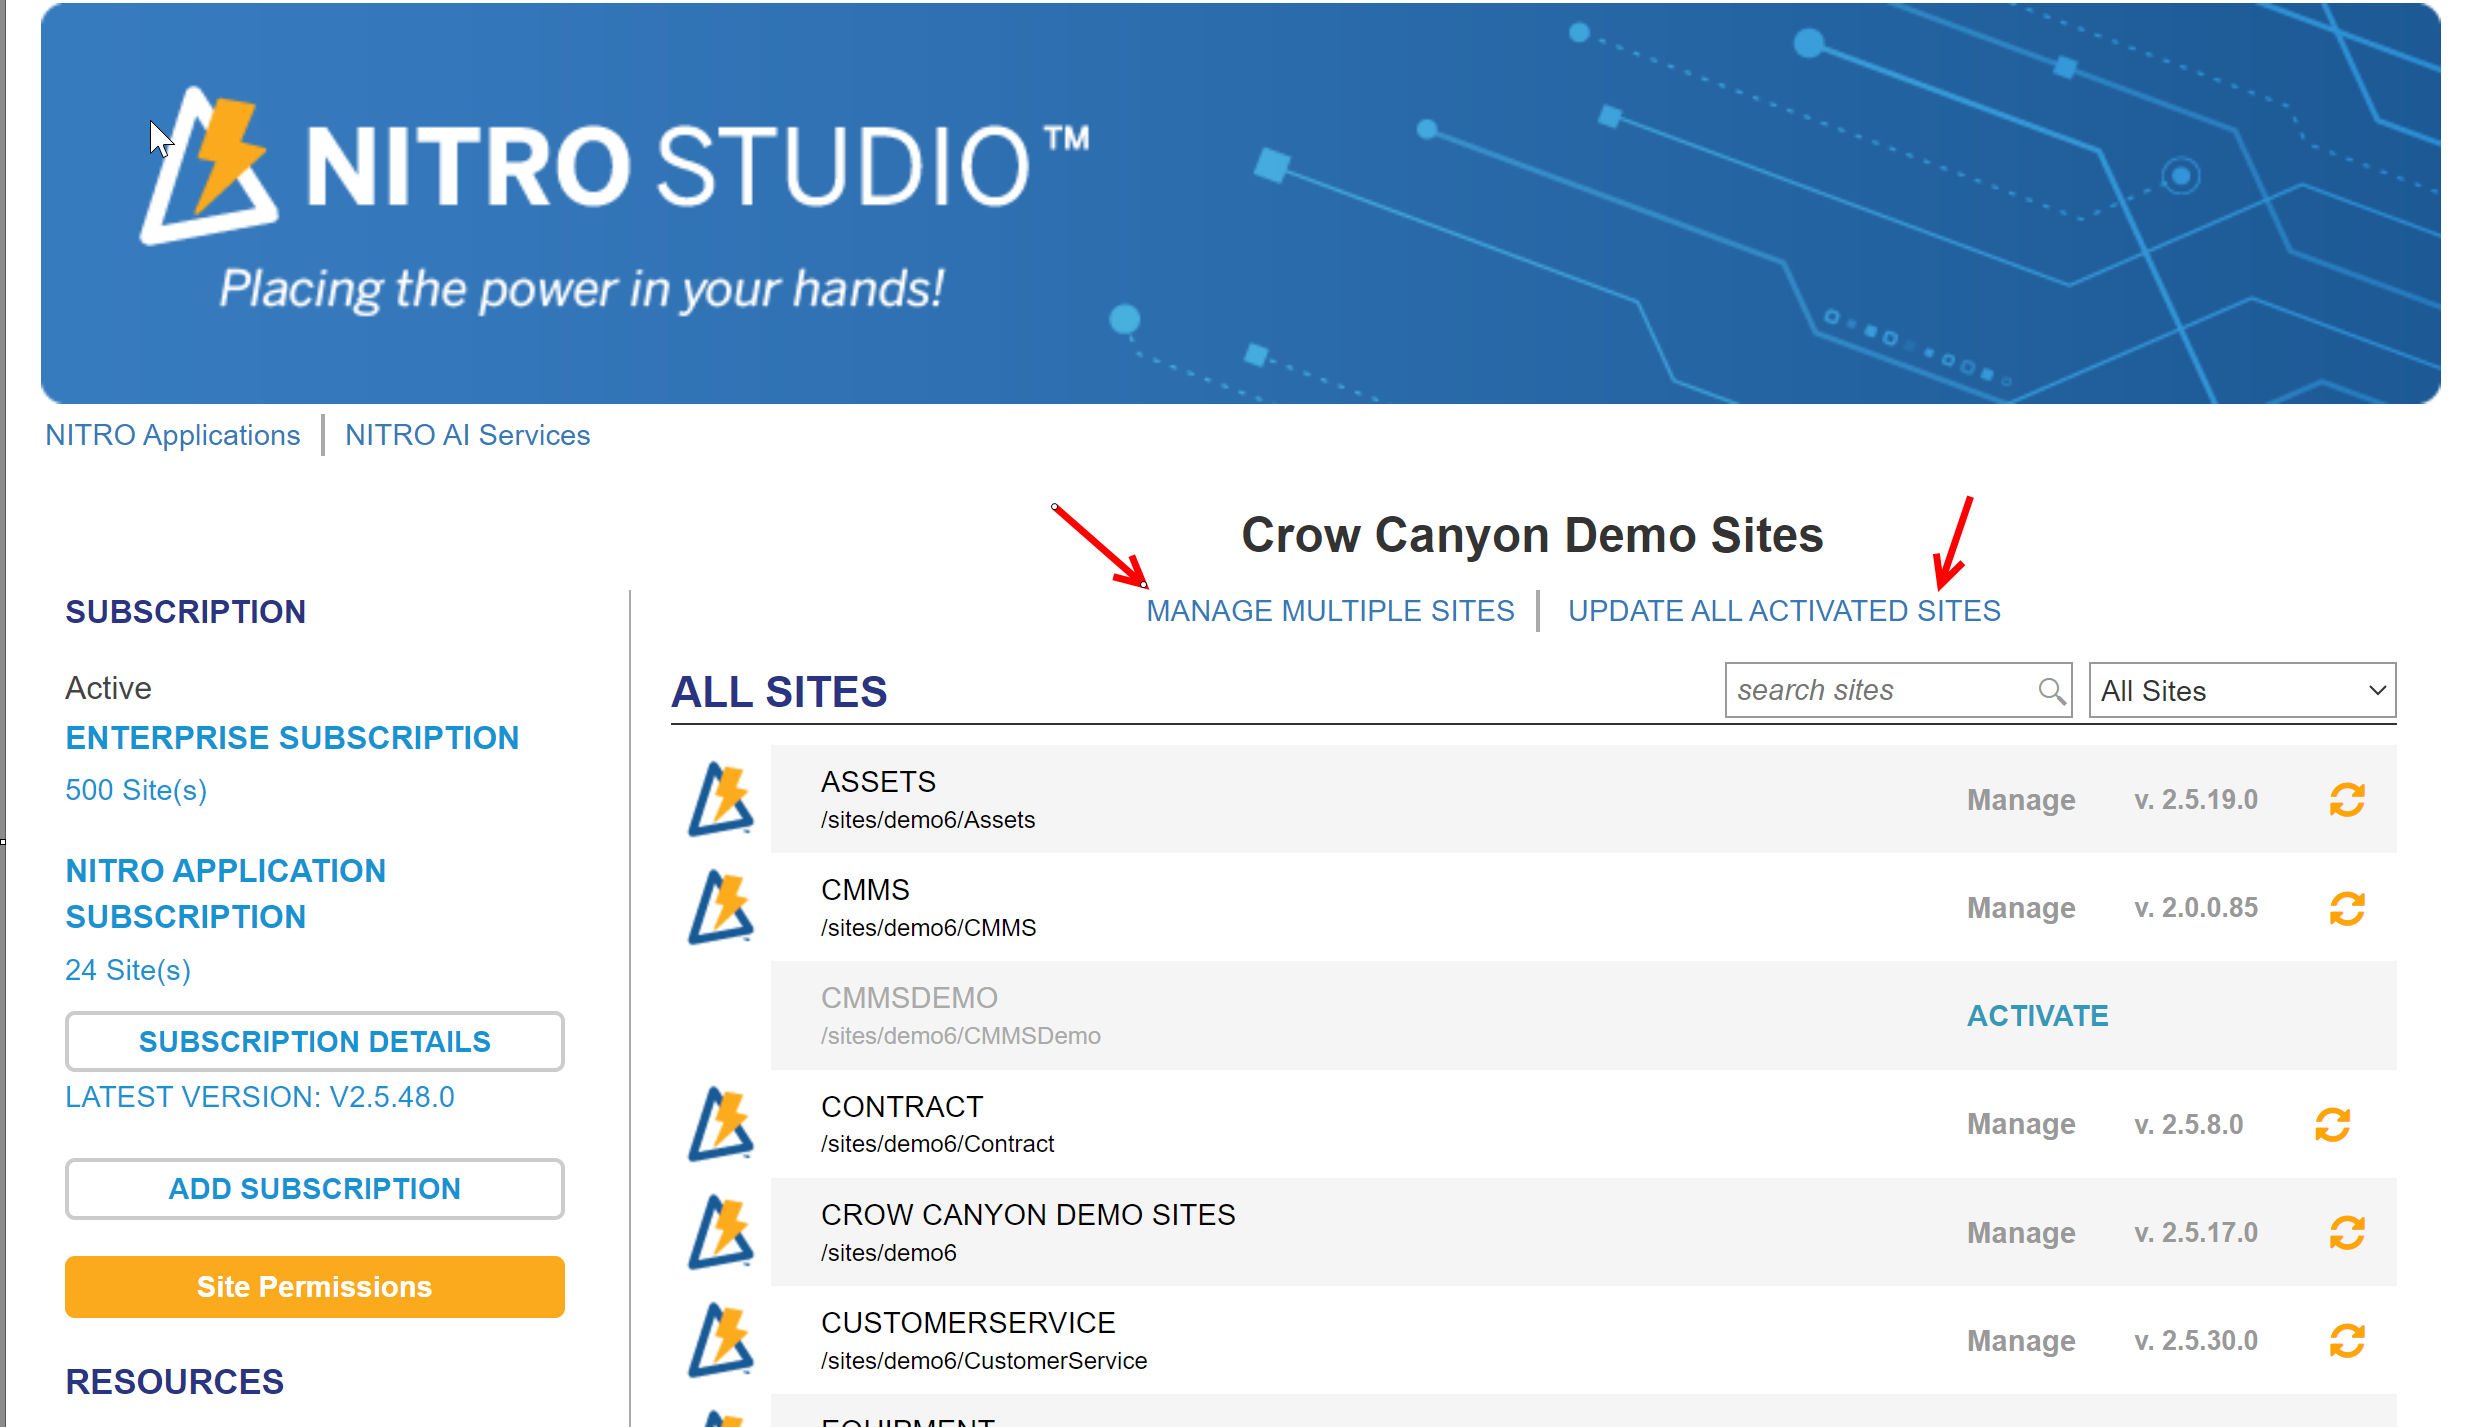Click version v. 2.0.0.85 text
Viewport: 2486px width, 1427px height.
[2196, 908]
